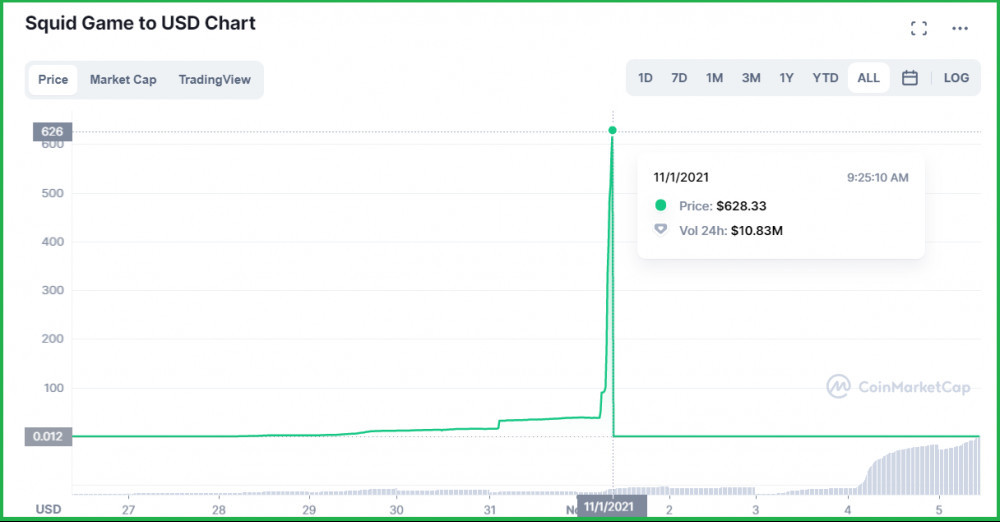Screen dimensions: 1000x522
Task: Select the 7D time range
Action: pos(679,78)
